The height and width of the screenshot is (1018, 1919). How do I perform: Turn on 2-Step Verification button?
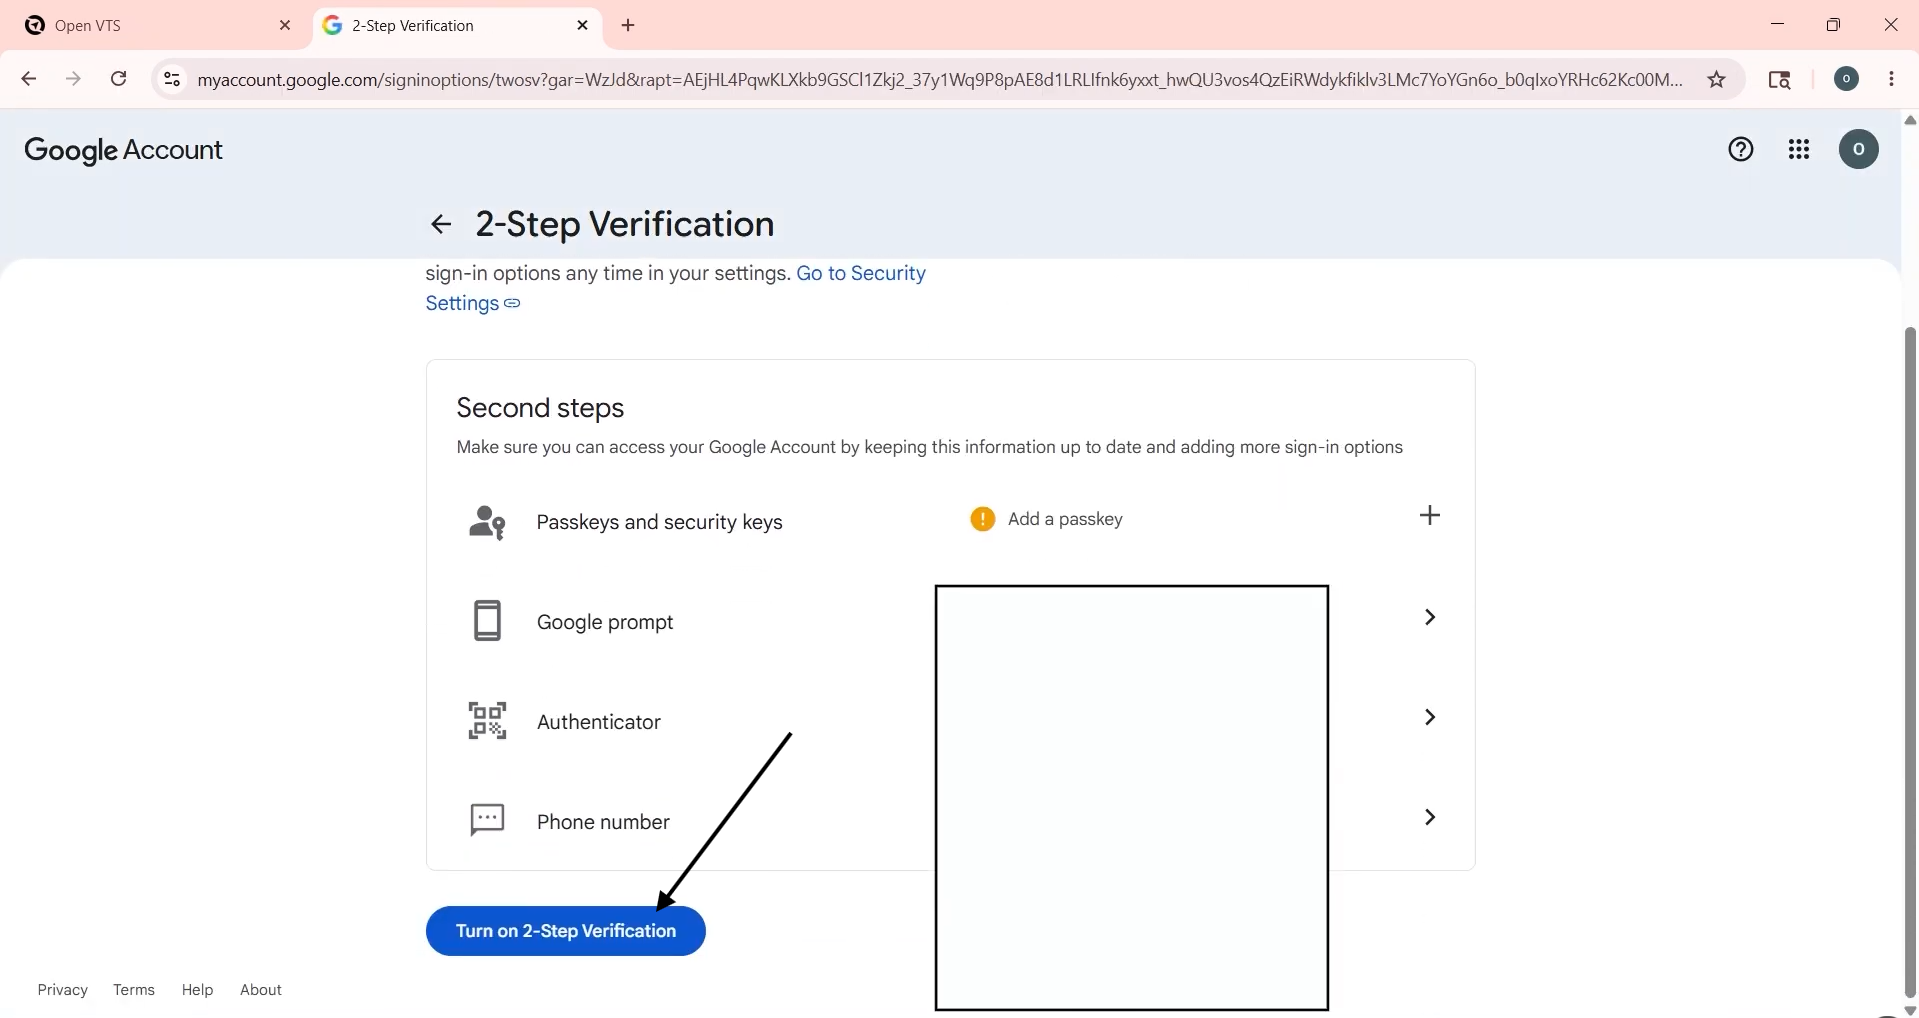pos(566,932)
